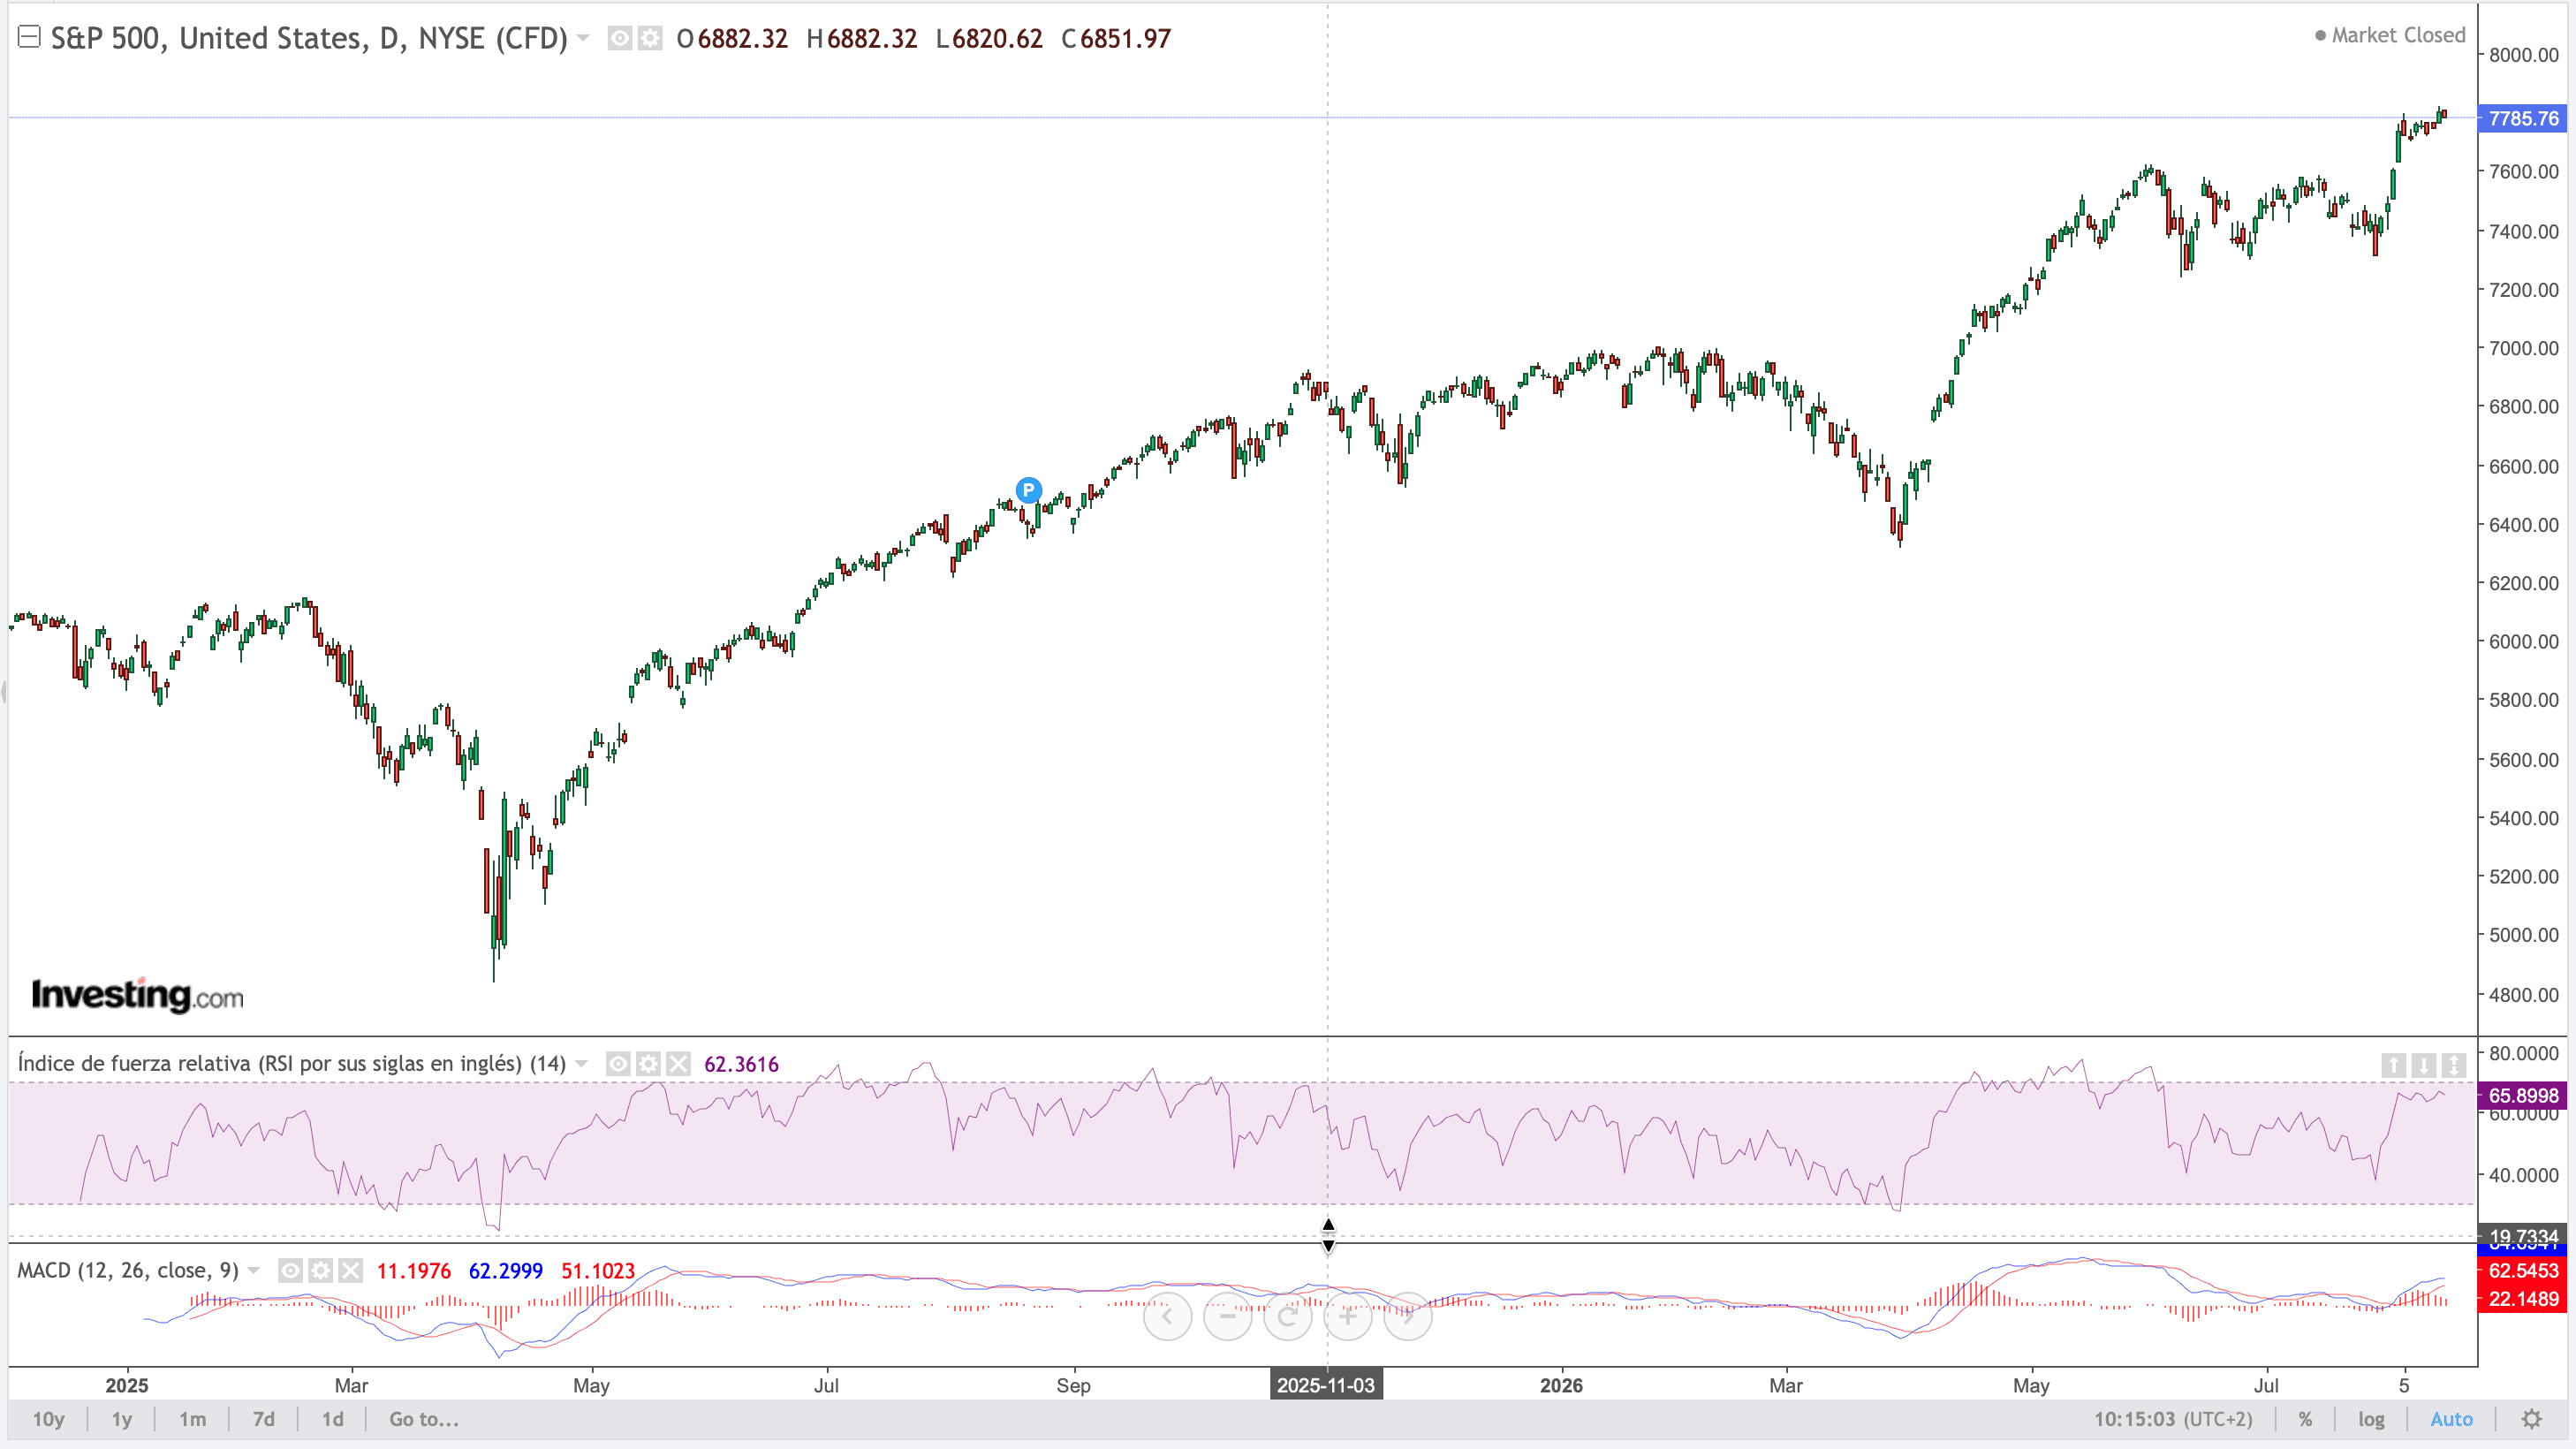This screenshot has height=1449, width=2576.
Task: Open the Go to... date picker
Action: coord(424,1419)
